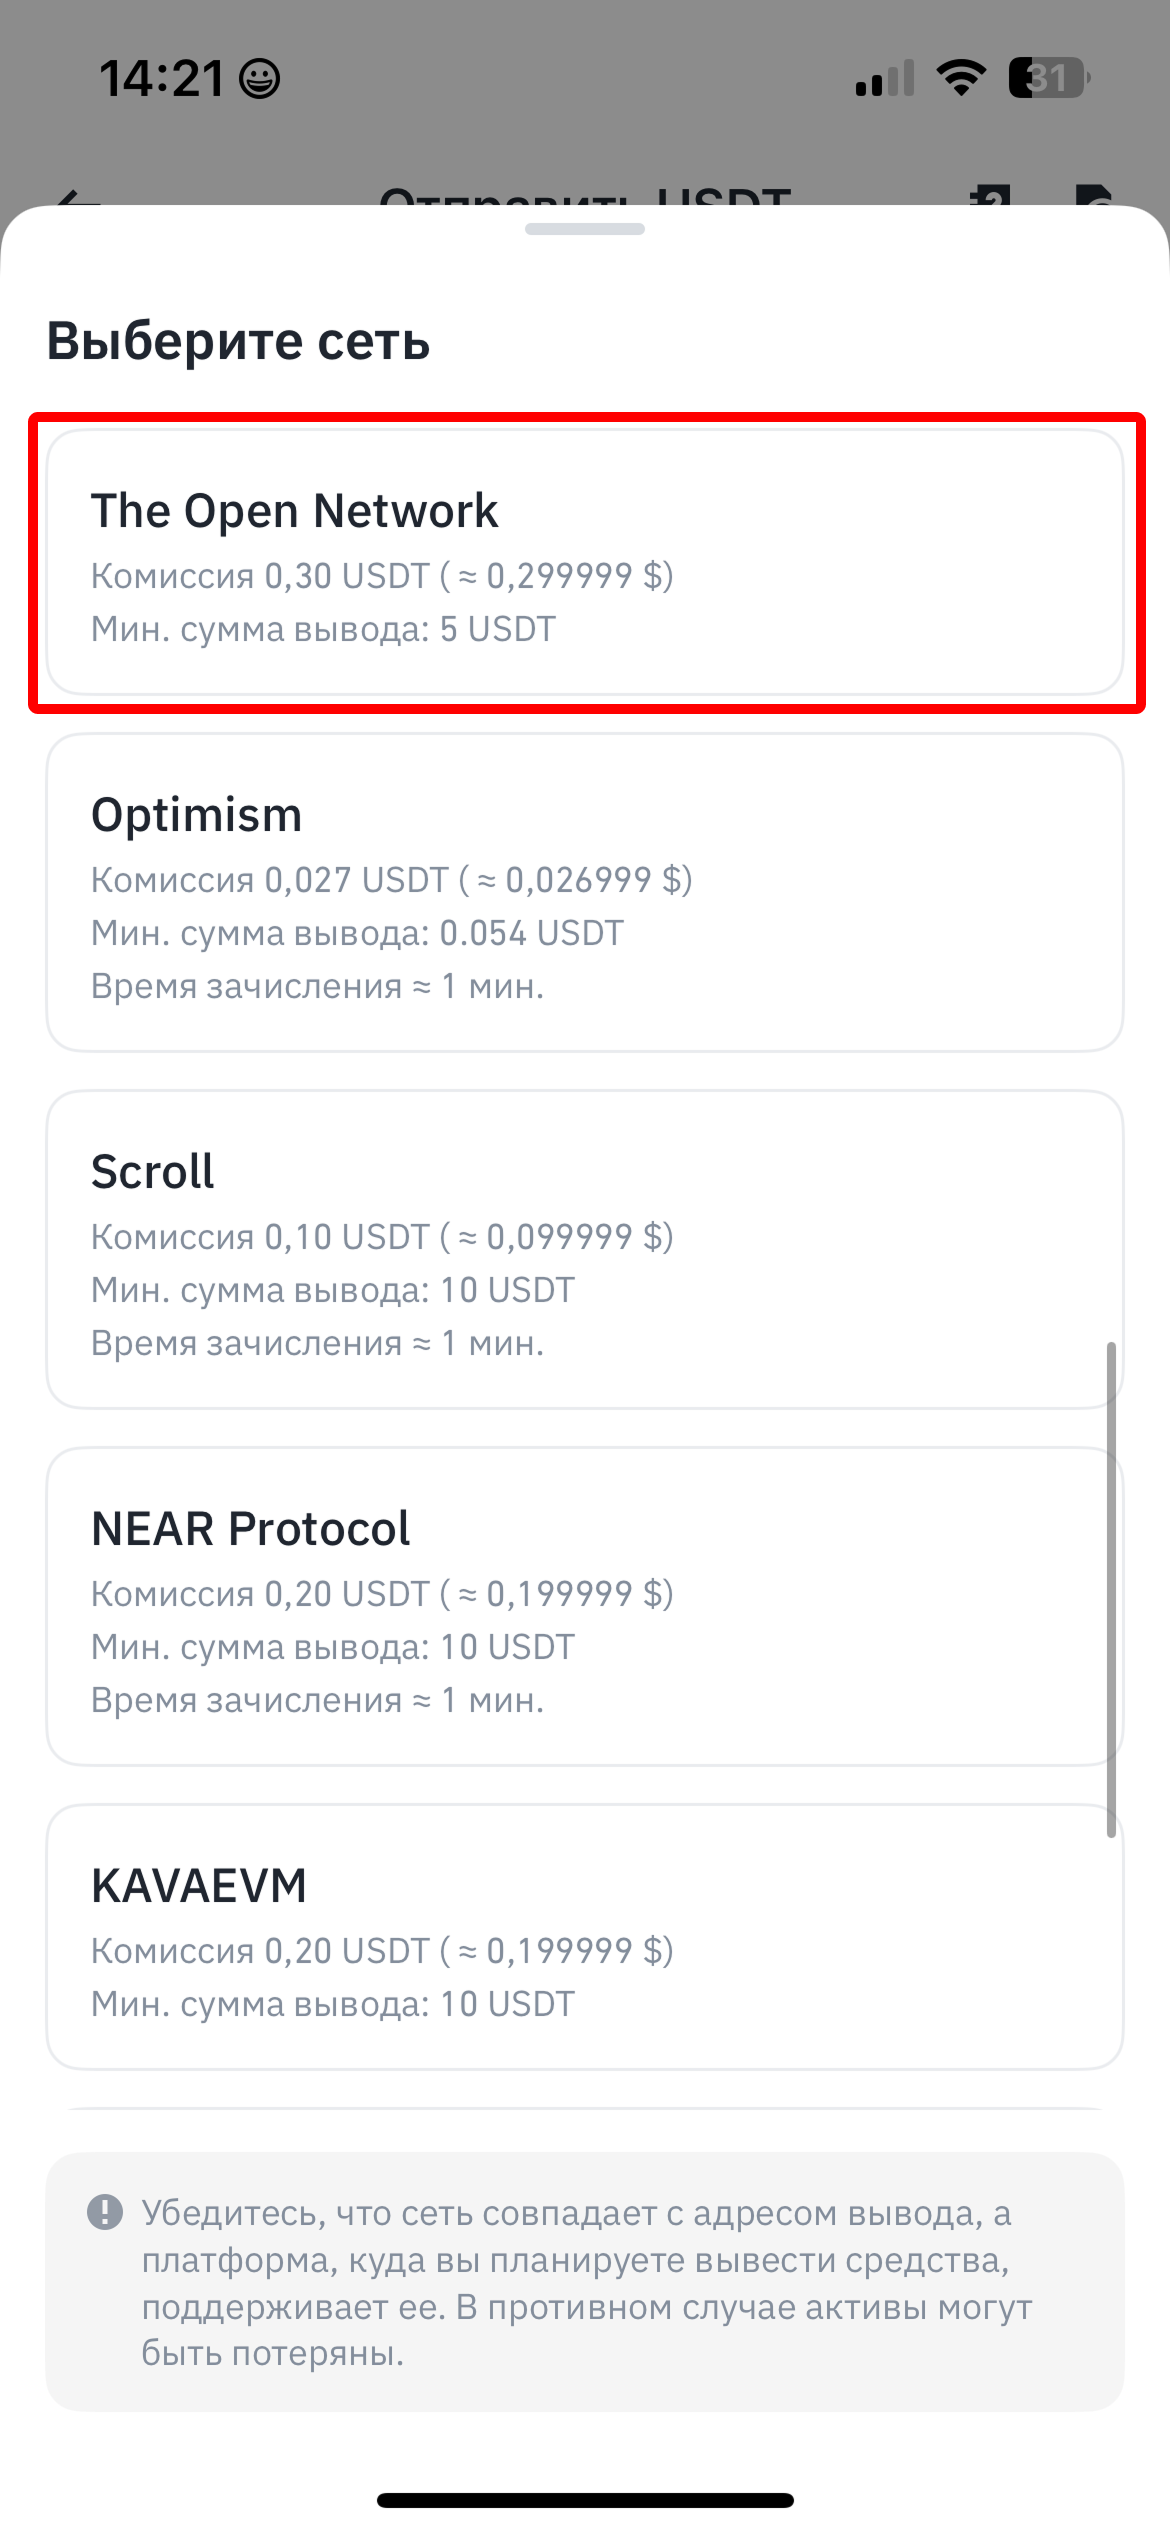
Task: Select The Open Network option
Action: pyautogui.click(x=585, y=562)
